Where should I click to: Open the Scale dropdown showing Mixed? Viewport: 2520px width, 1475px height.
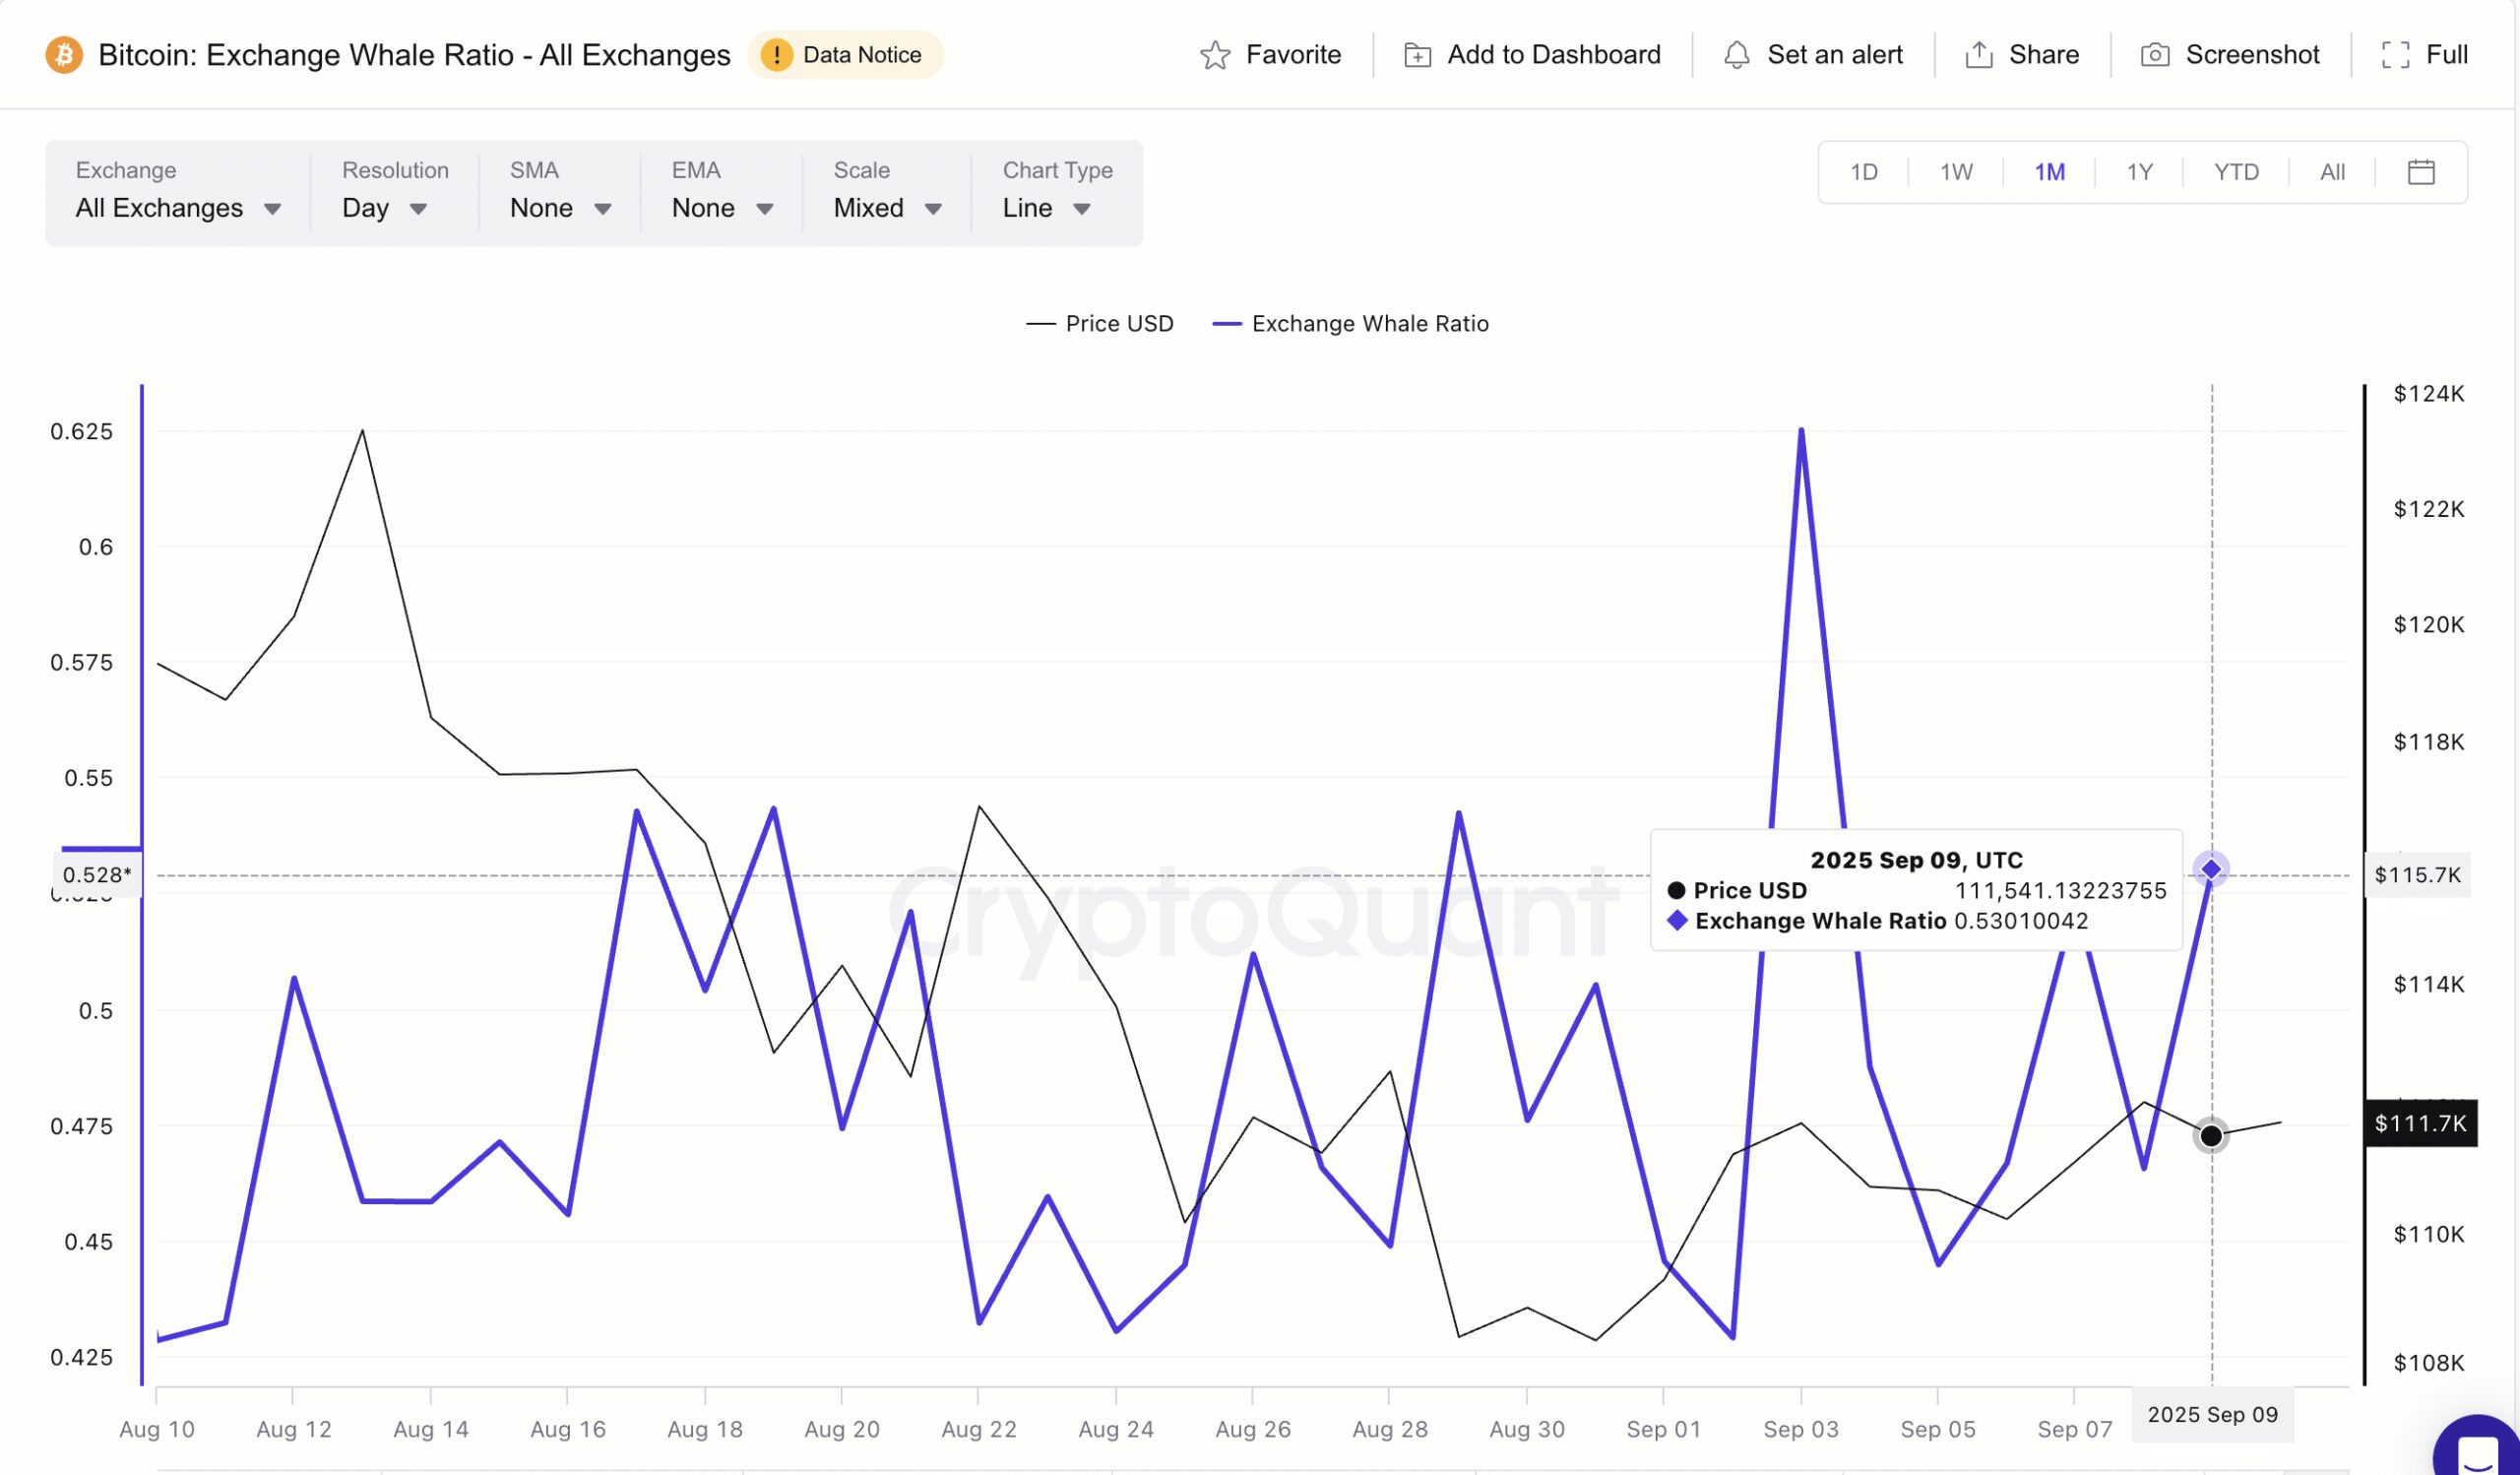click(885, 208)
